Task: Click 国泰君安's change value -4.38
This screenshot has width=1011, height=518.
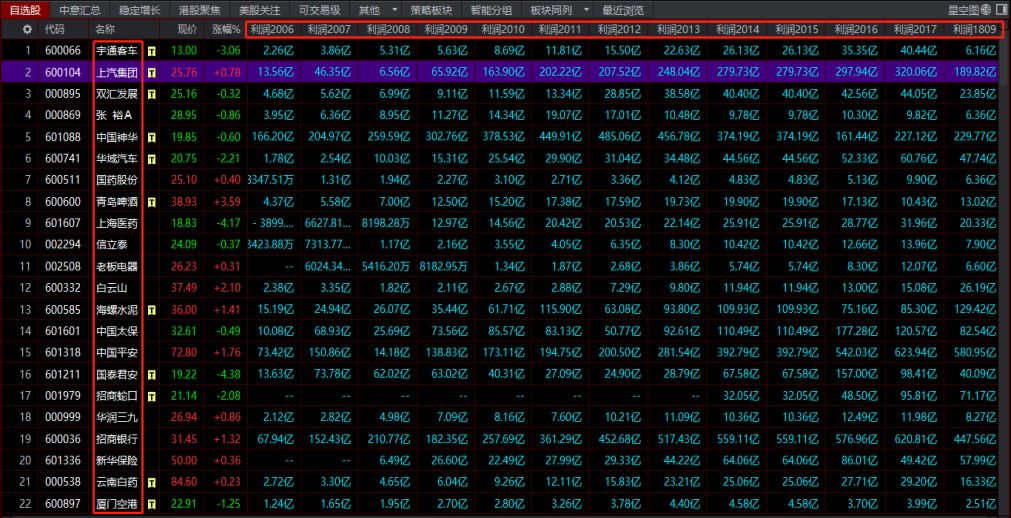Action: point(228,374)
